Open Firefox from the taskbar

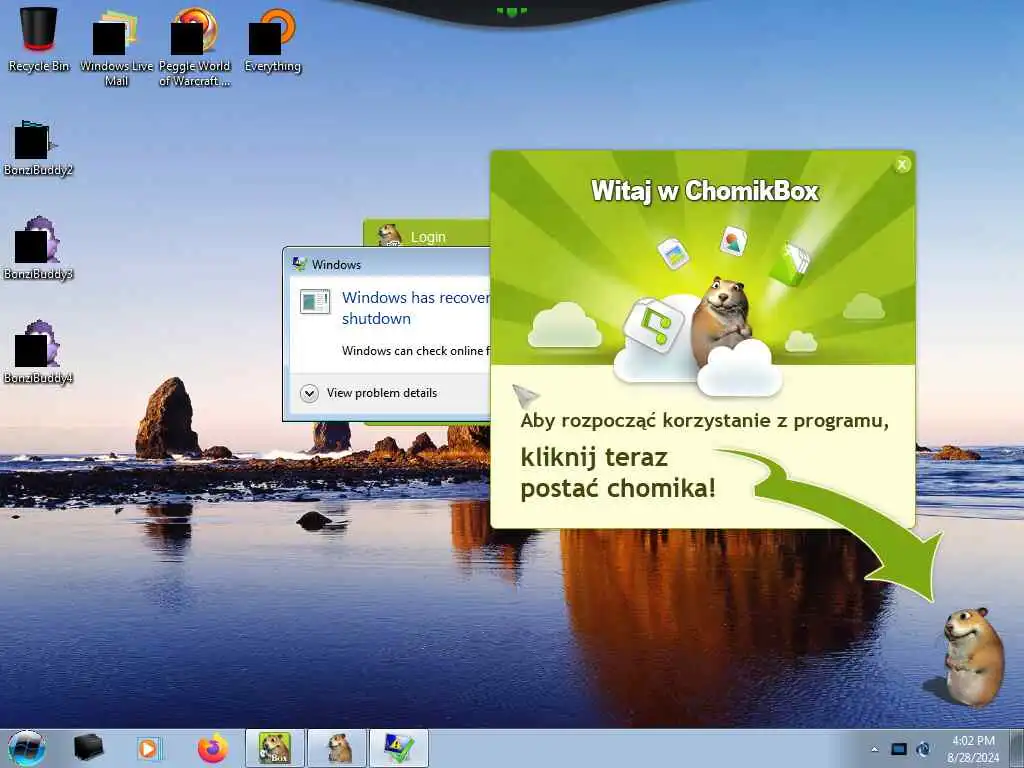click(x=213, y=748)
